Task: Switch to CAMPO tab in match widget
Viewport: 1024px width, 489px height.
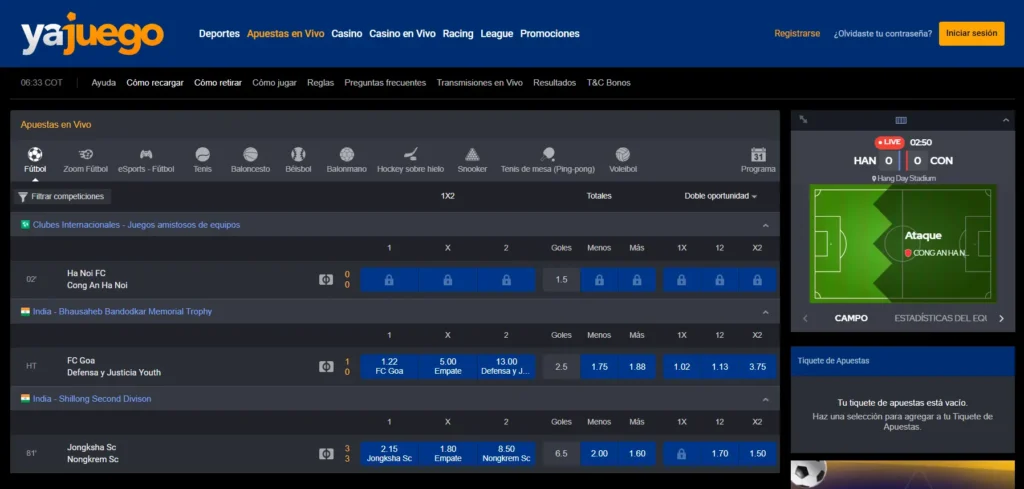Action: pyautogui.click(x=851, y=319)
